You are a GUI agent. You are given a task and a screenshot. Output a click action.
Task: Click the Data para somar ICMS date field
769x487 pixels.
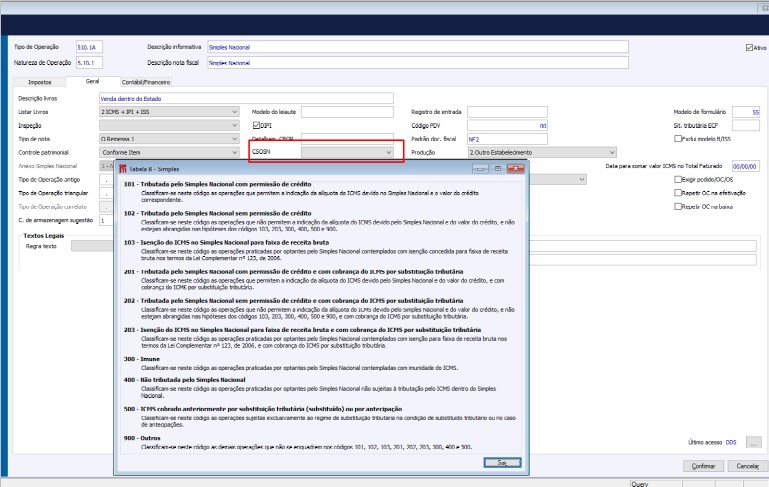746,166
